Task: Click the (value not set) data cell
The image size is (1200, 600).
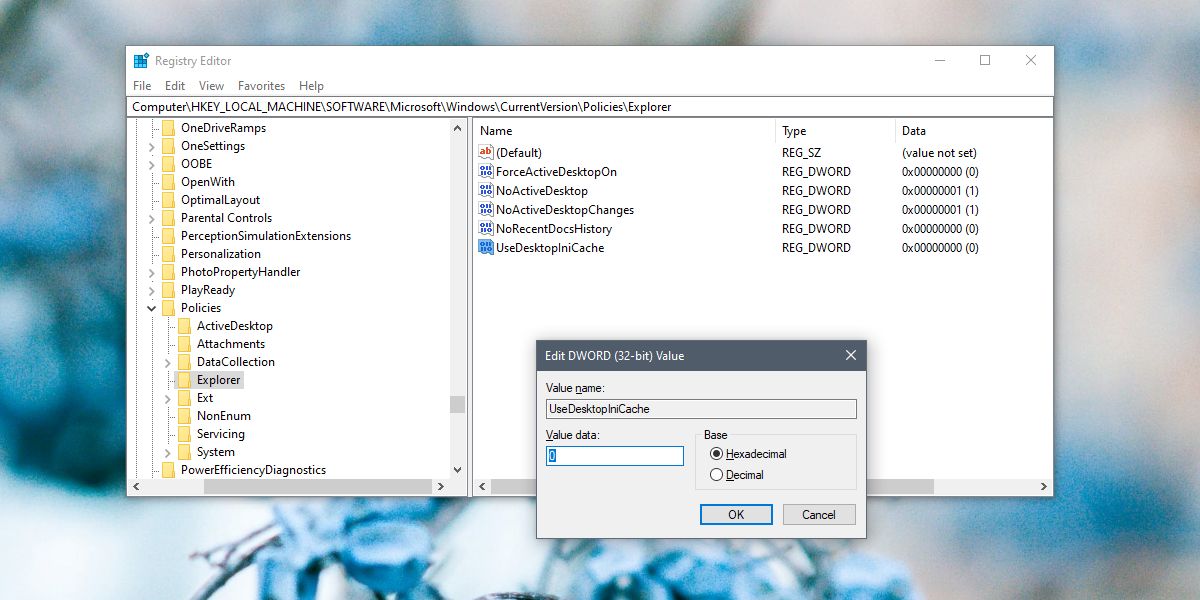Action: [x=939, y=153]
